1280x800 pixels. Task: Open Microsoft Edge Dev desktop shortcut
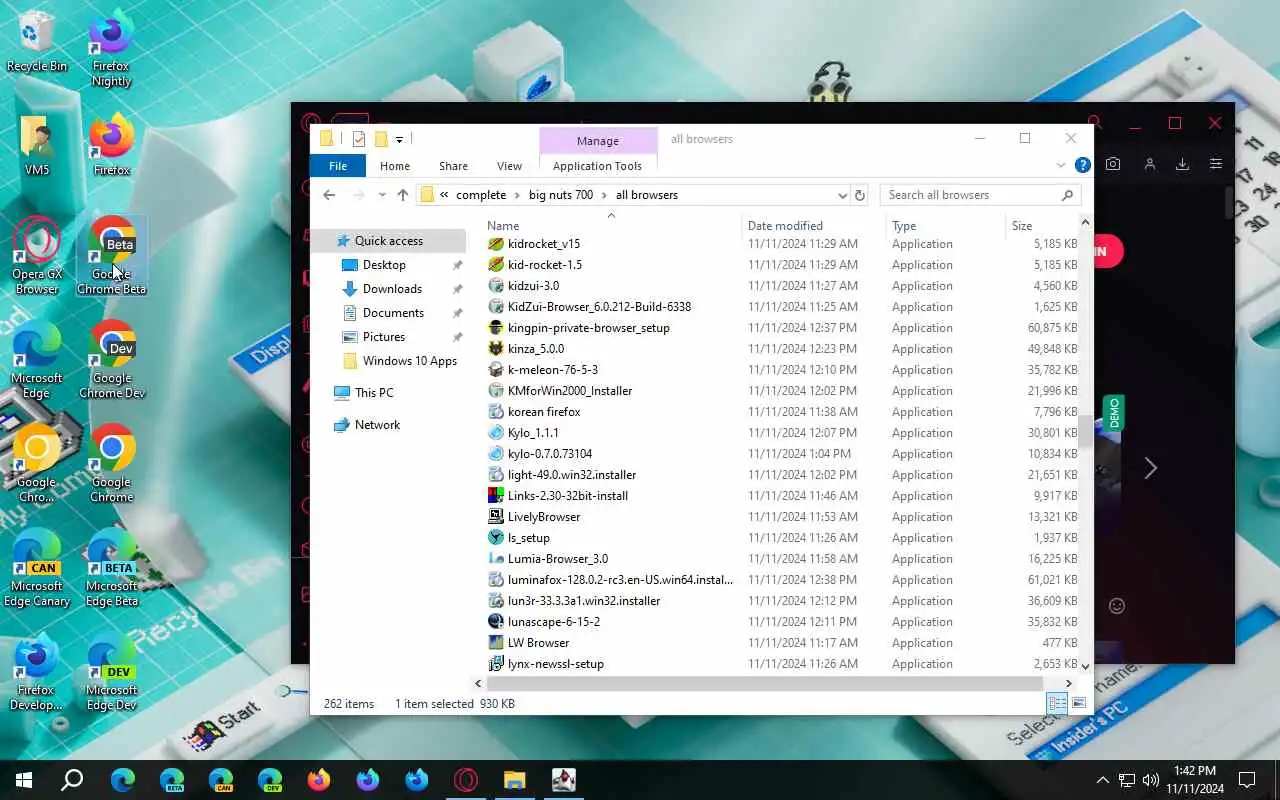coord(112,672)
